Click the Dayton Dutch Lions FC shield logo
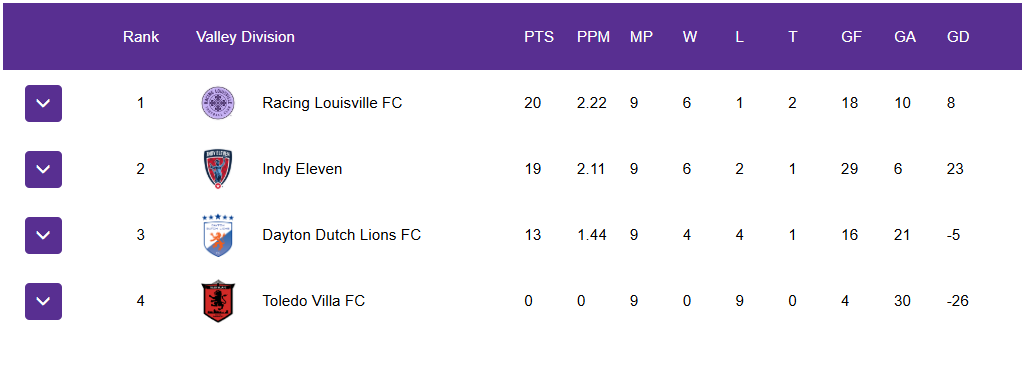The height and width of the screenshot is (372, 1027). 217,235
